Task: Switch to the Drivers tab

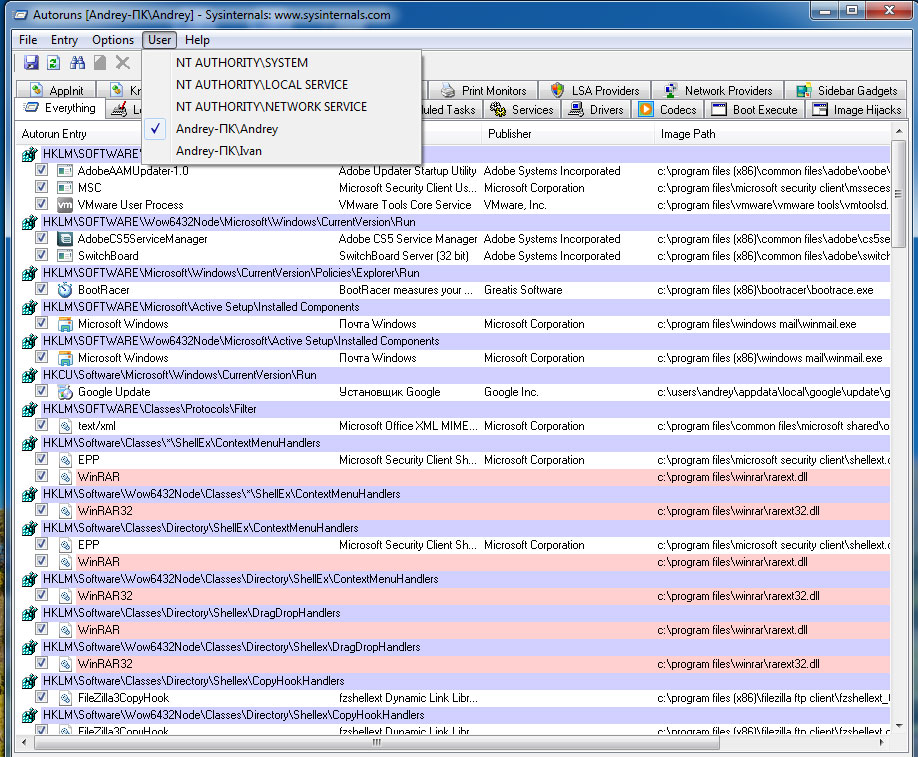Action: (597, 110)
